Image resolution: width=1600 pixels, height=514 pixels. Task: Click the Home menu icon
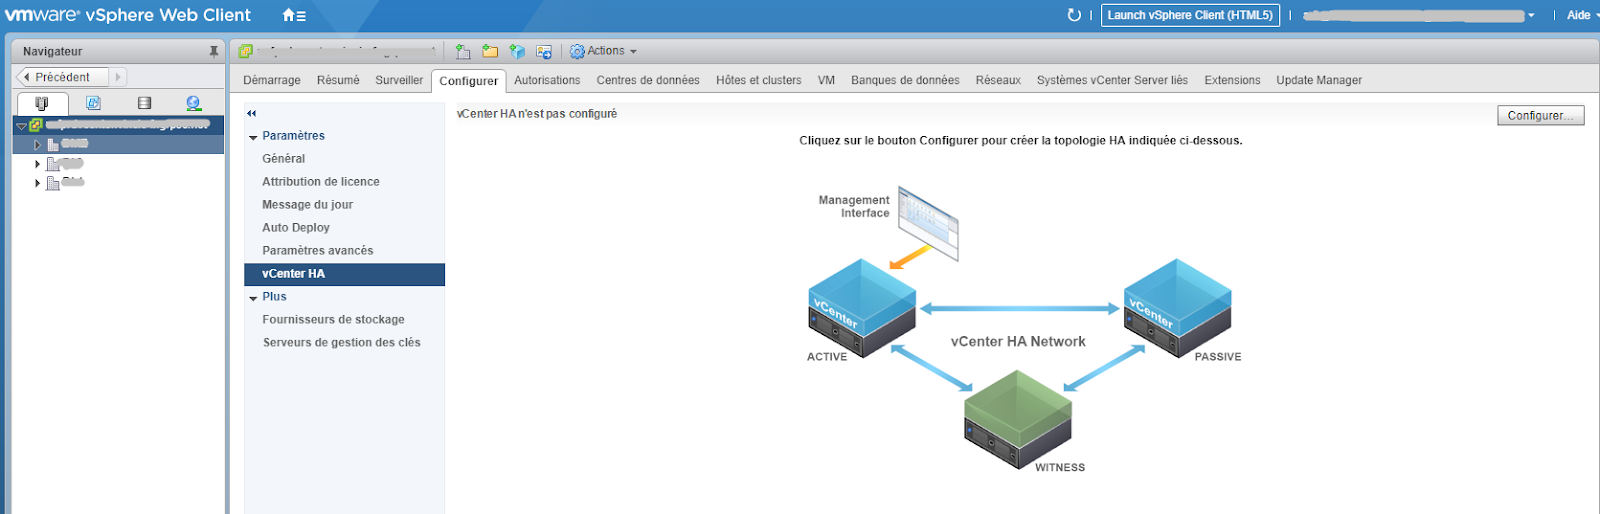click(x=294, y=15)
